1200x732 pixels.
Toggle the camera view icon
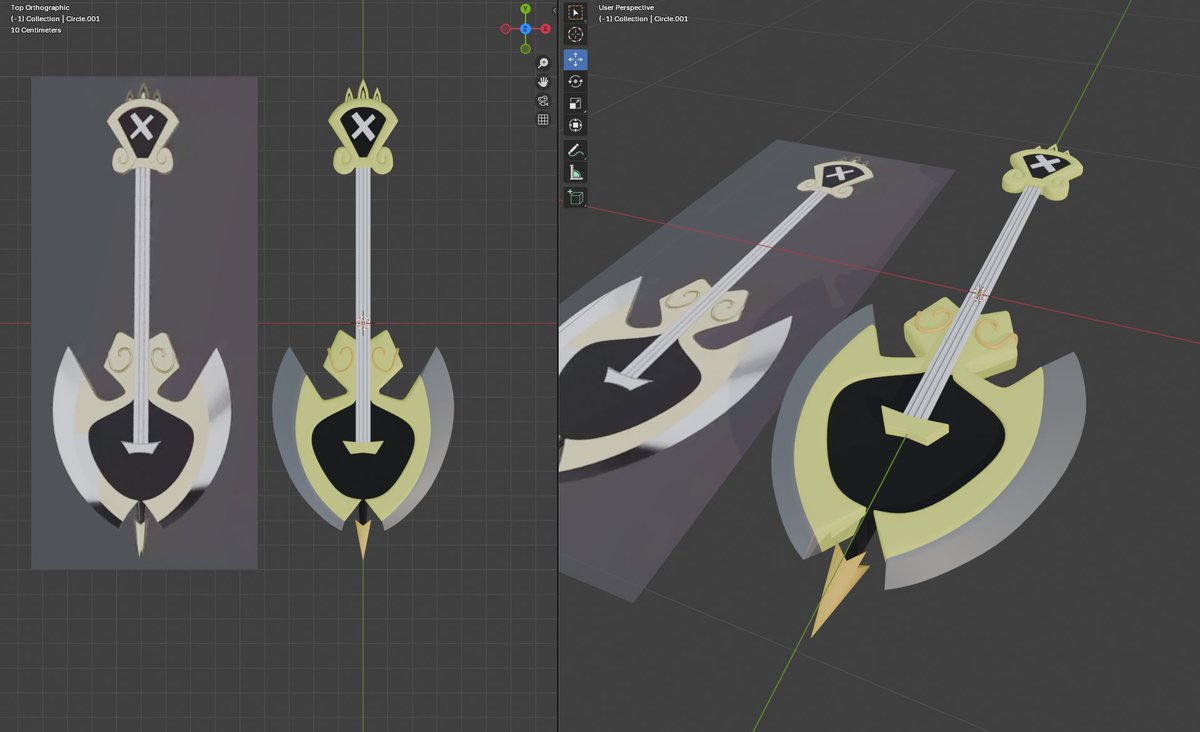pyautogui.click(x=543, y=101)
